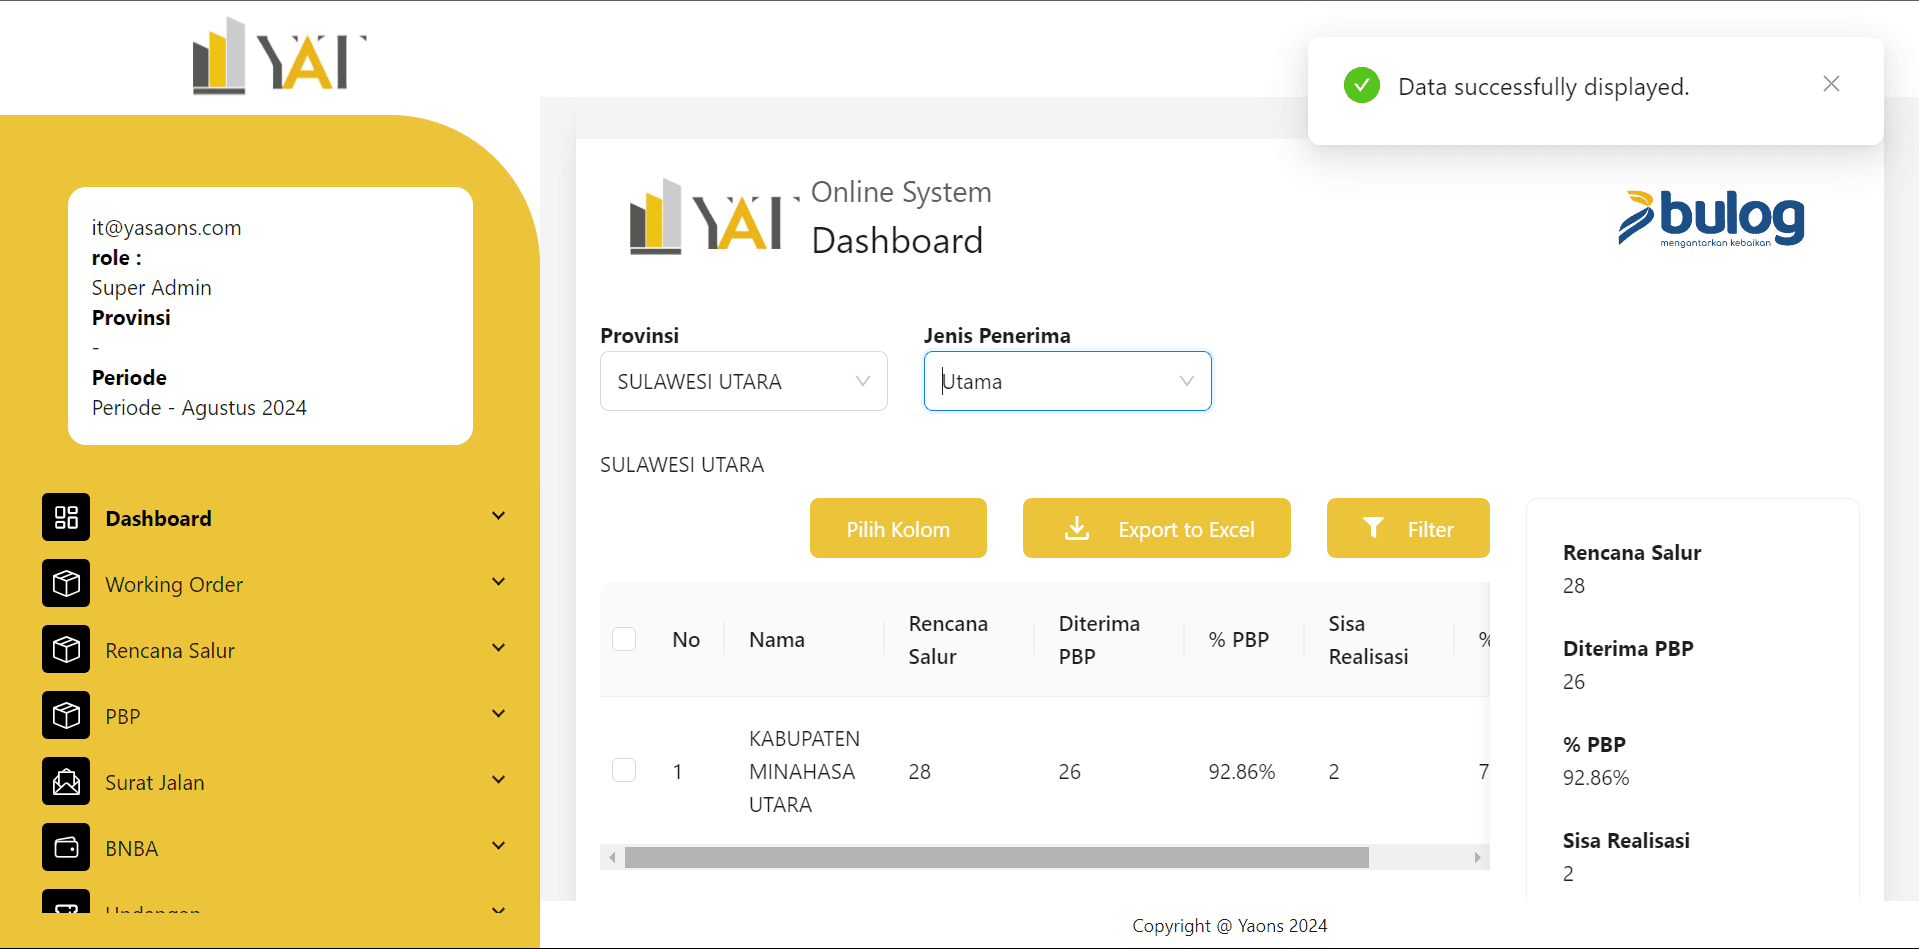The height and width of the screenshot is (949, 1919).
Task: Click the Rencana Salur box icon
Action: [x=66, y=649]
